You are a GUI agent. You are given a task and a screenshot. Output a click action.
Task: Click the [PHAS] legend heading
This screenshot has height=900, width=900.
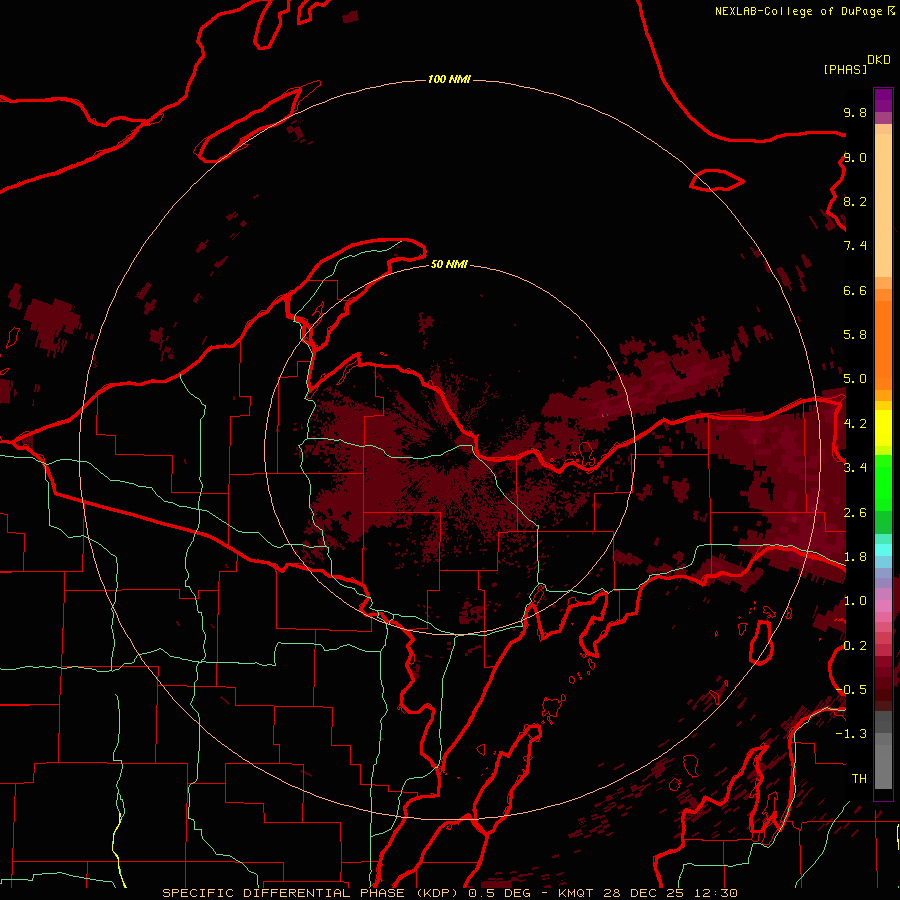(845, 69)
